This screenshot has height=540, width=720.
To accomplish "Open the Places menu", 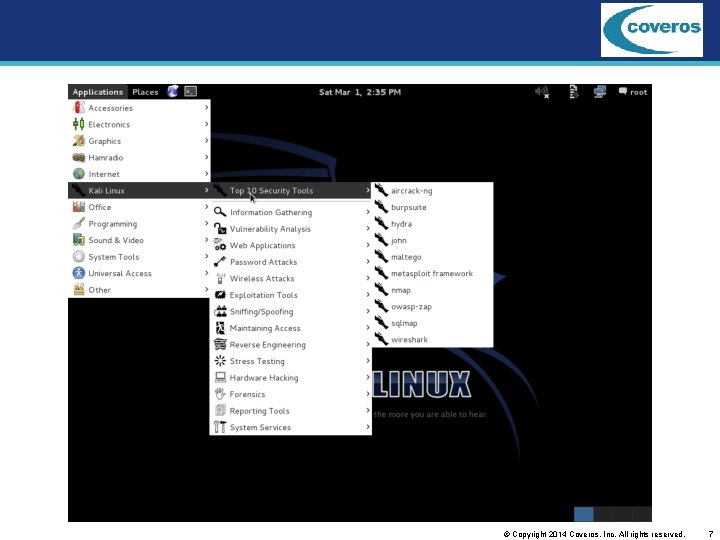I will 145,92.
